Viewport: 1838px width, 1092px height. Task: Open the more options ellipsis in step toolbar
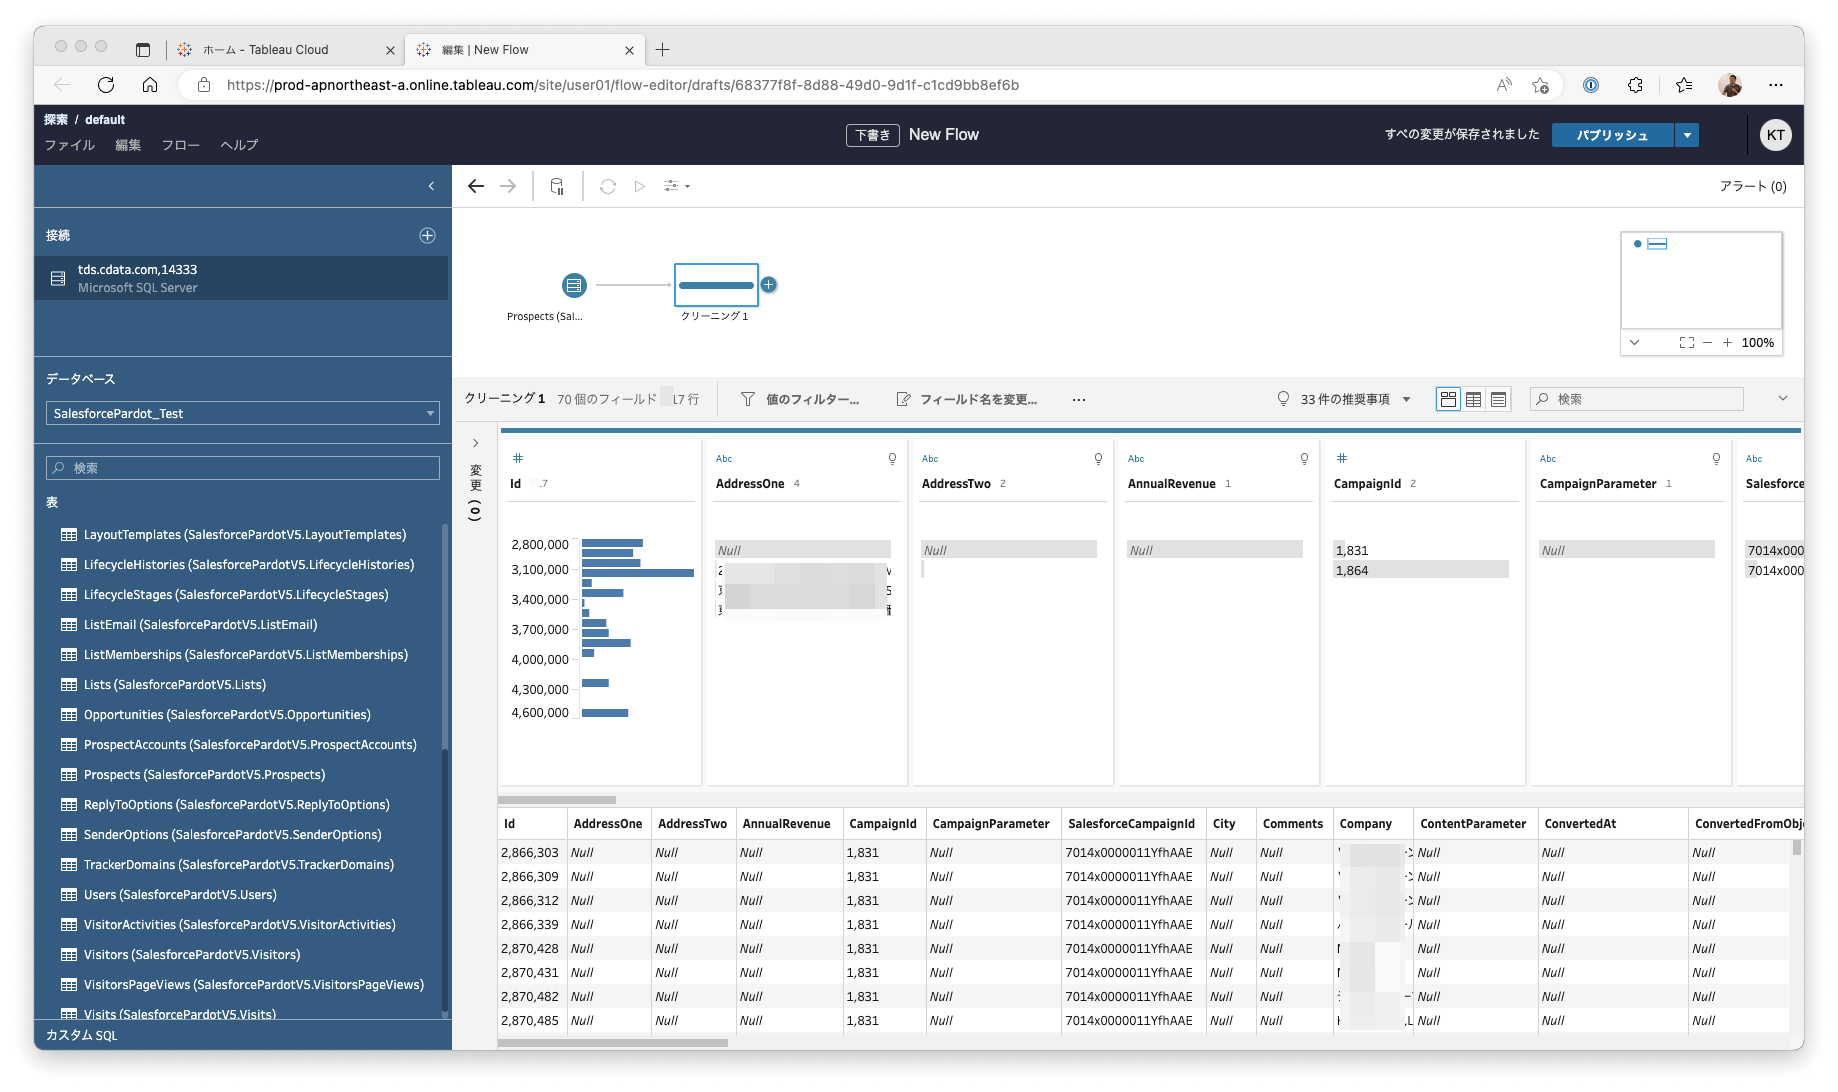tap(1079, 399)
